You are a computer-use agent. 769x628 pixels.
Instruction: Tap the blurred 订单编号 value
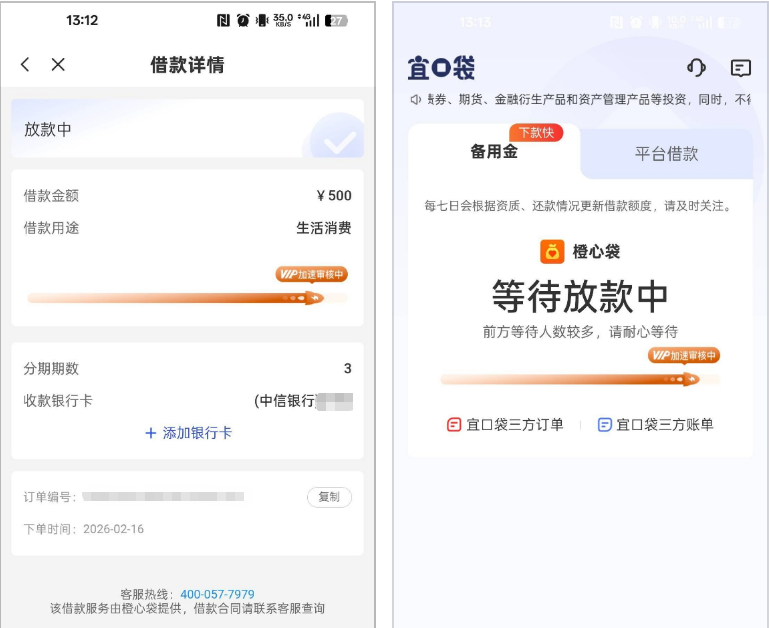pos(163,497)
